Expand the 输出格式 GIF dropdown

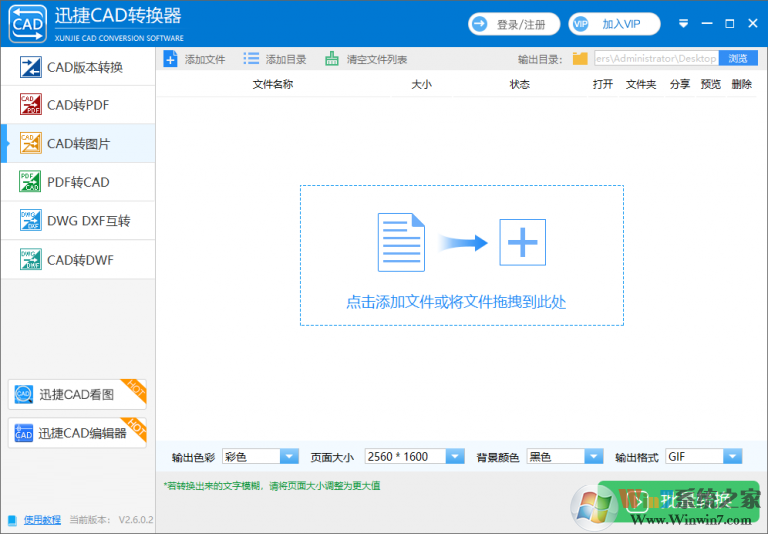[732, 457]
